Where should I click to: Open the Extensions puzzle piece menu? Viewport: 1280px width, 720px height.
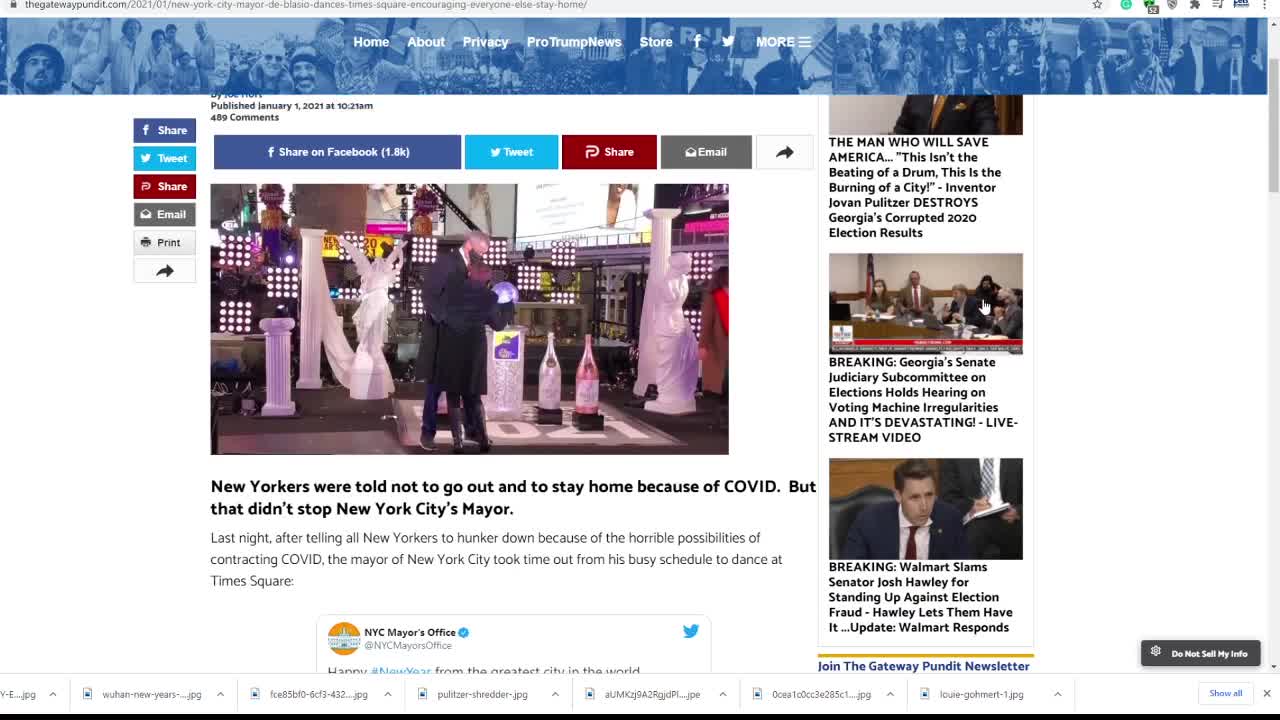point(1194,5)
